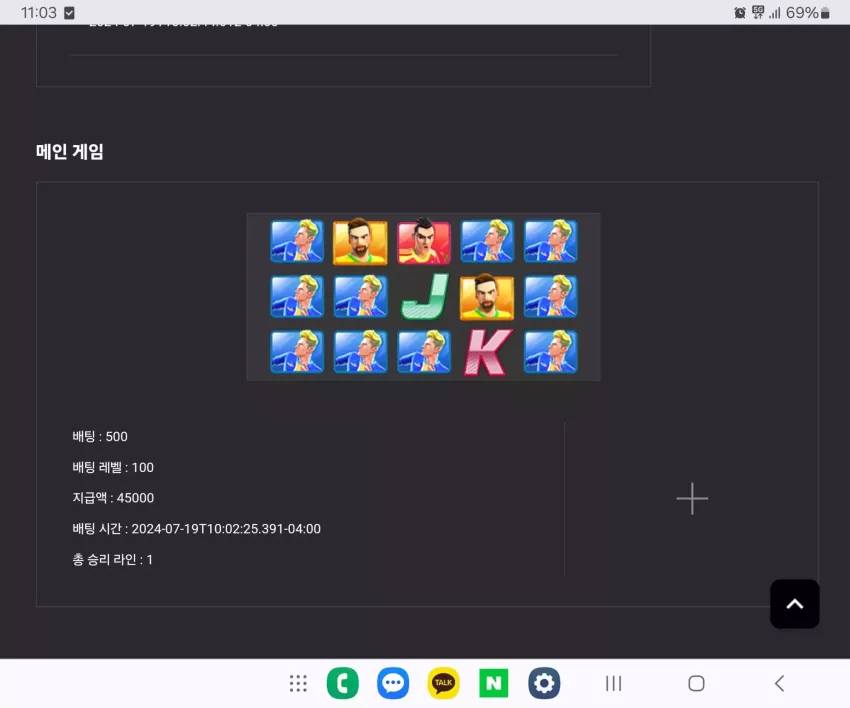Open the KakaoTalk app icon
This screenshot has width=850, height=708.
tap(443, 683)
